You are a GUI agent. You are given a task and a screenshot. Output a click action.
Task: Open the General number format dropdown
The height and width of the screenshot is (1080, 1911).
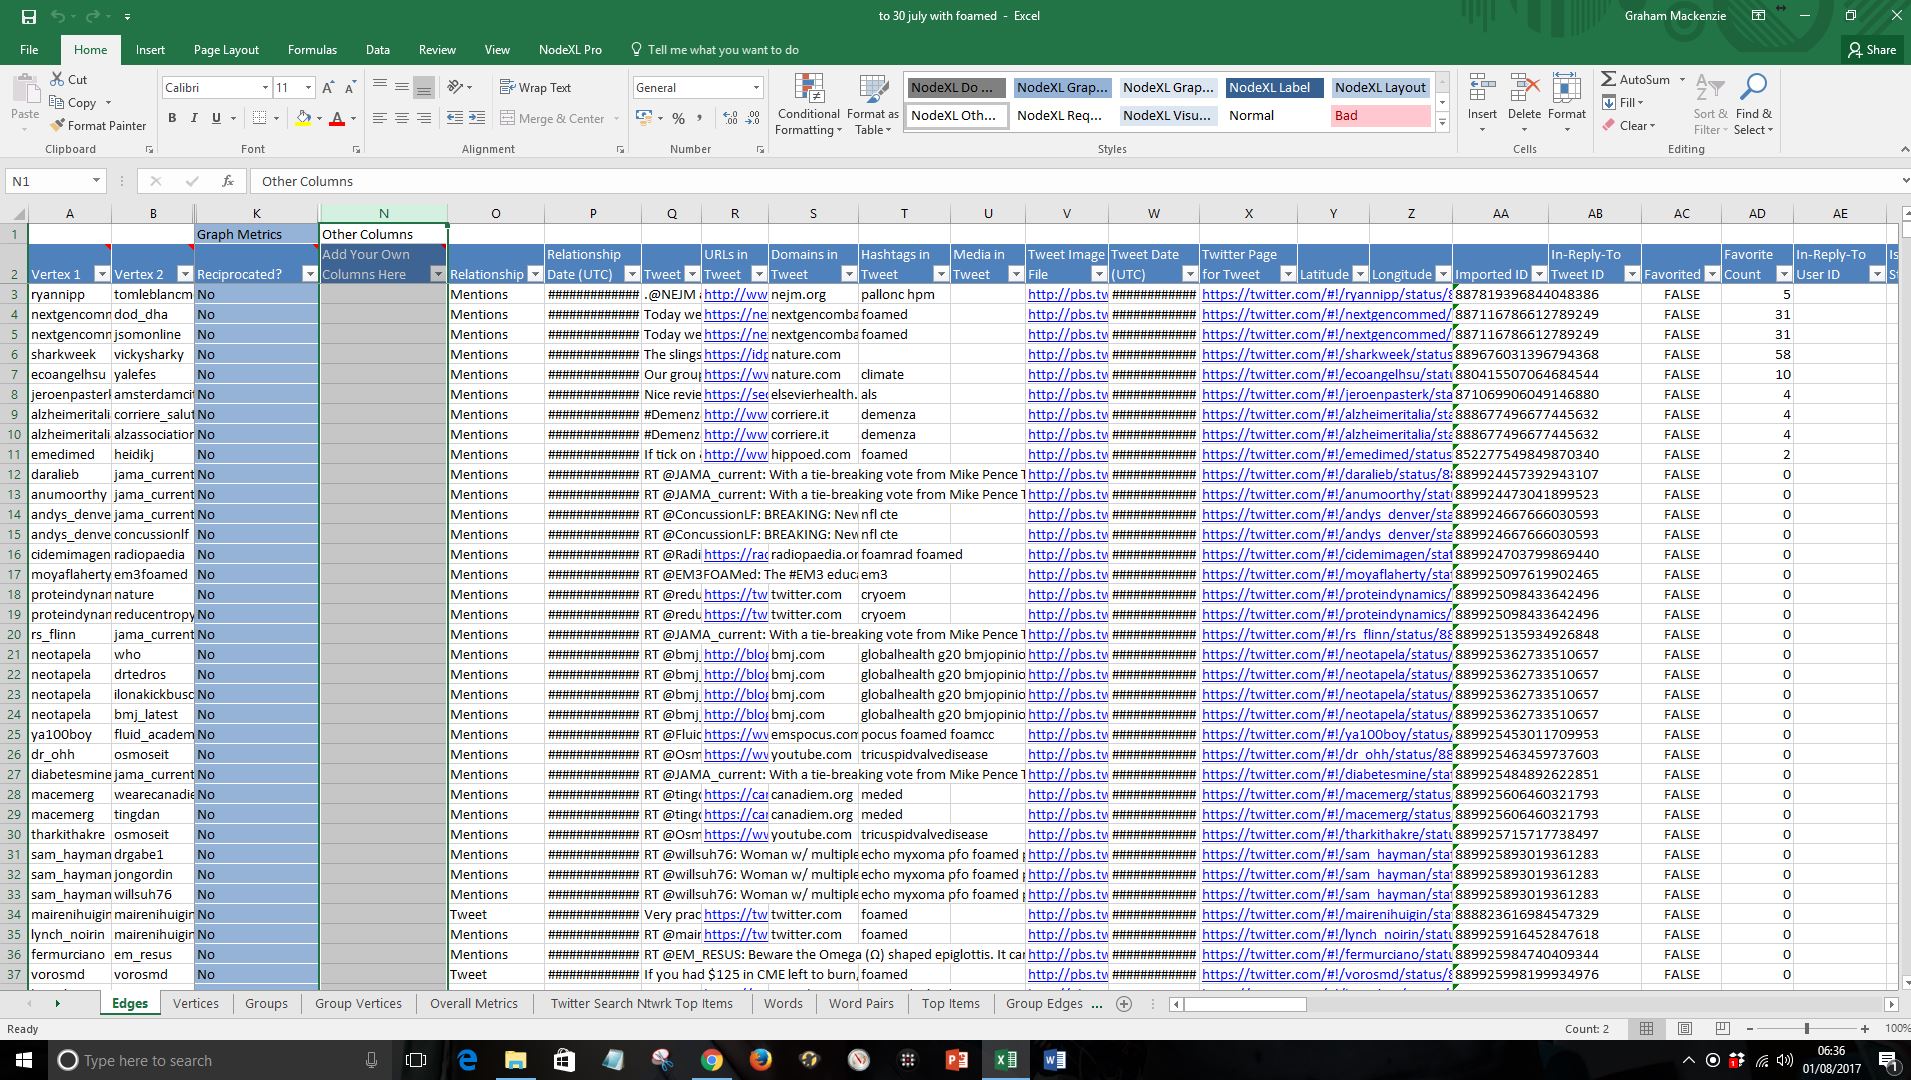click(x=756, y=88)
